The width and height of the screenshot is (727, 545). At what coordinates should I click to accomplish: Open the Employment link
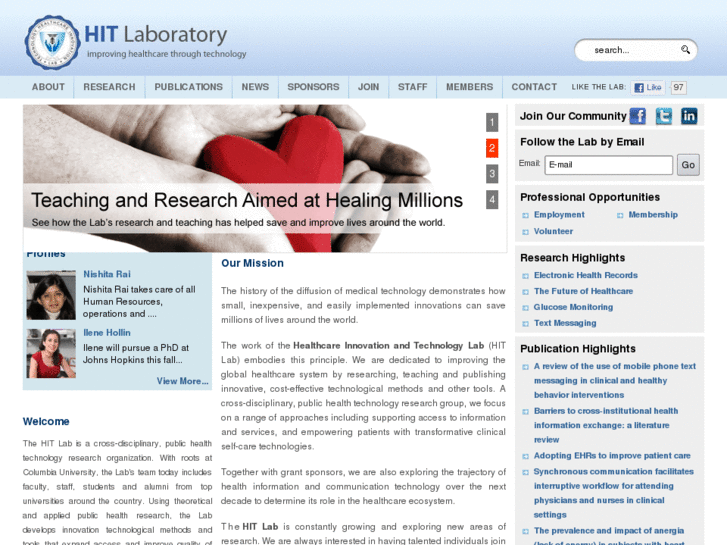tap(559, 214)
